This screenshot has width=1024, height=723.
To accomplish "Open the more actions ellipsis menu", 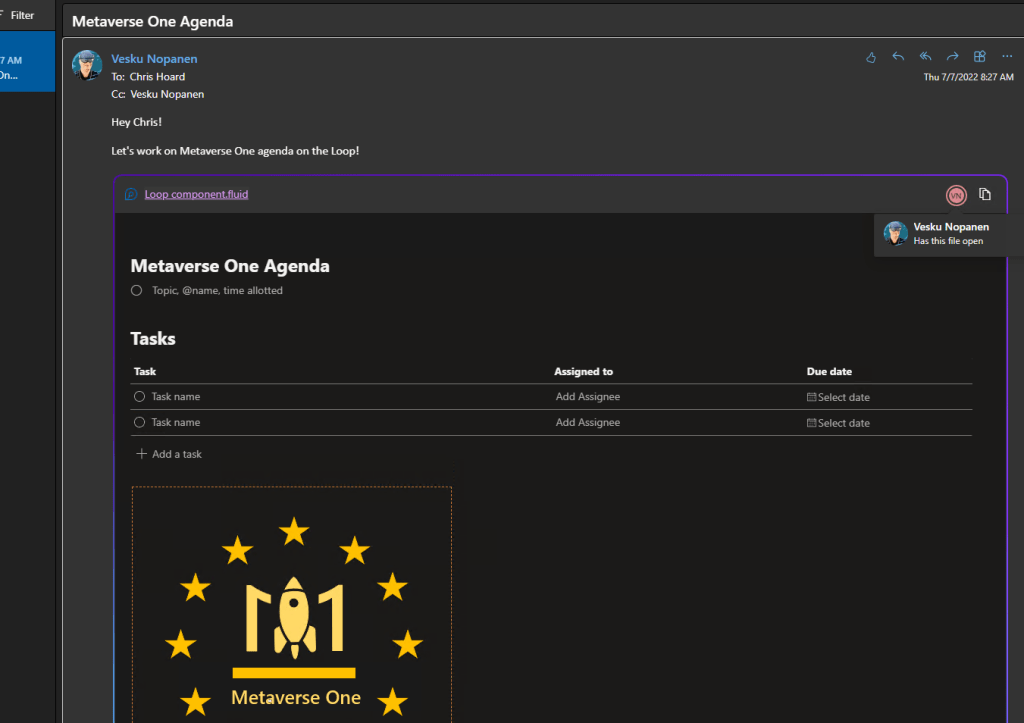I will tap(1007, 57).
